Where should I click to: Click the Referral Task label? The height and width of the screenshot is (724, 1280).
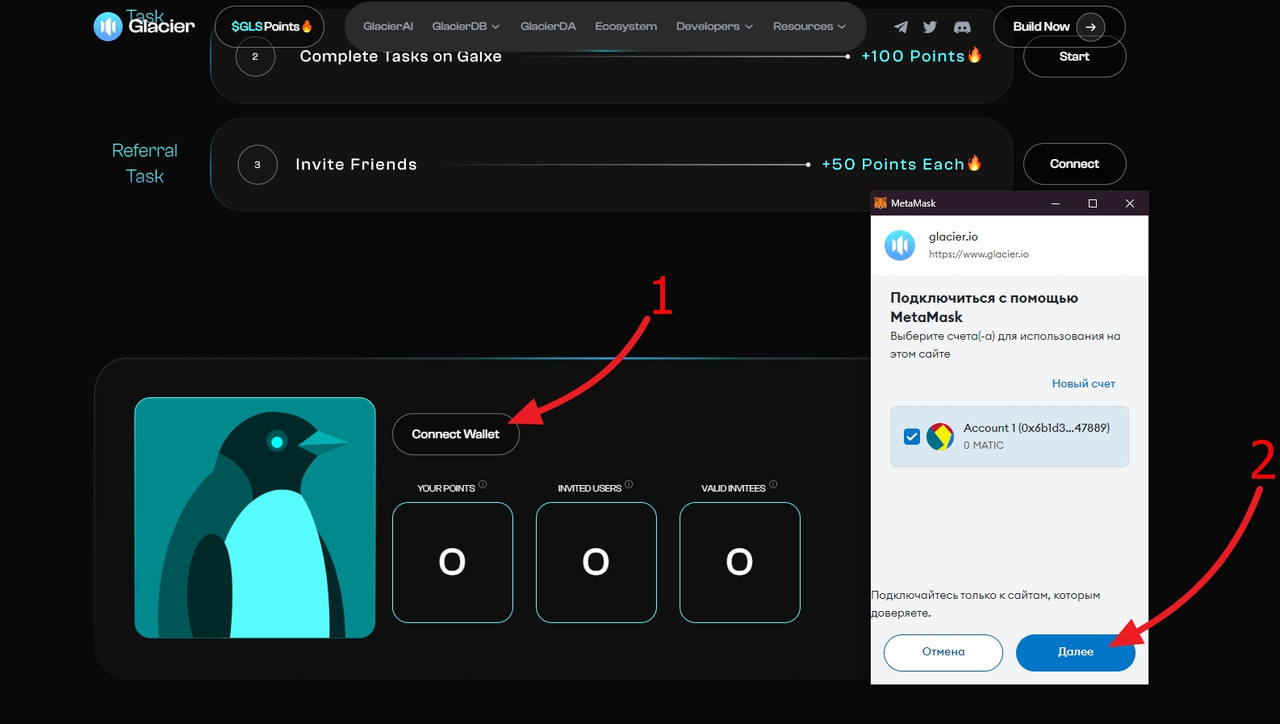(x=145, y=163)
